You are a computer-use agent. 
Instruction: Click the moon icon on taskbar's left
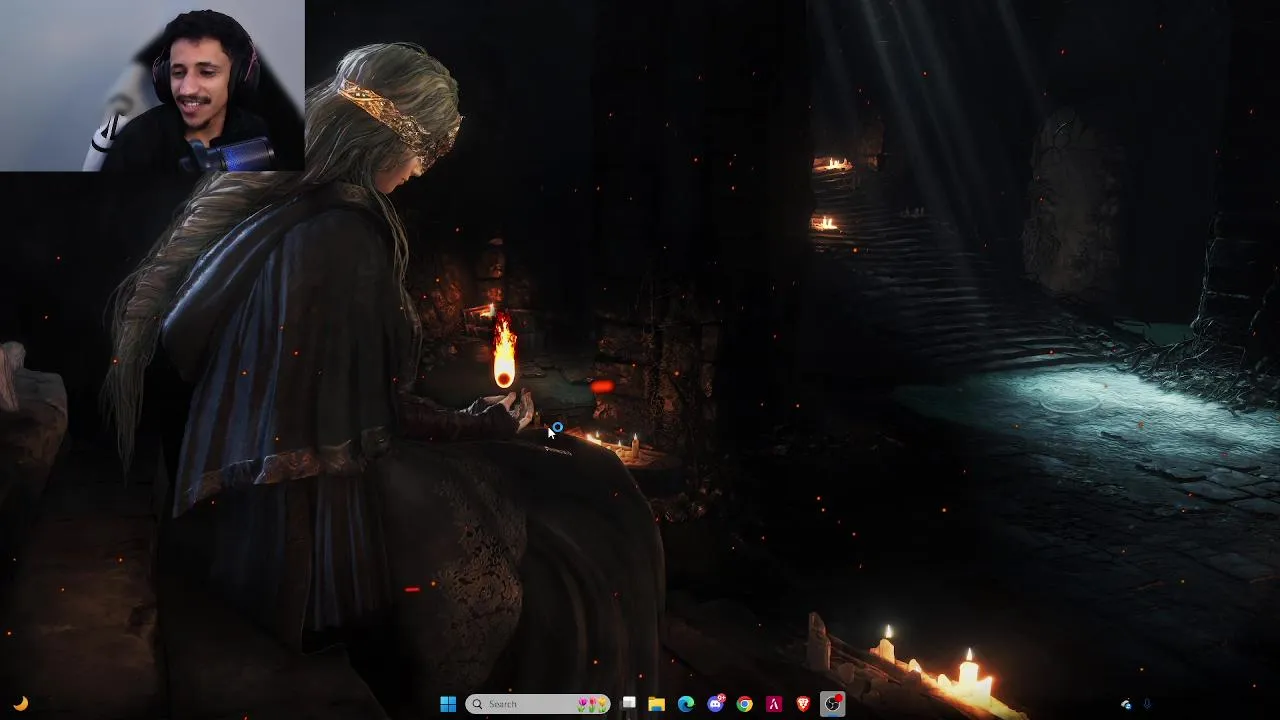click(x=20, y=704)
